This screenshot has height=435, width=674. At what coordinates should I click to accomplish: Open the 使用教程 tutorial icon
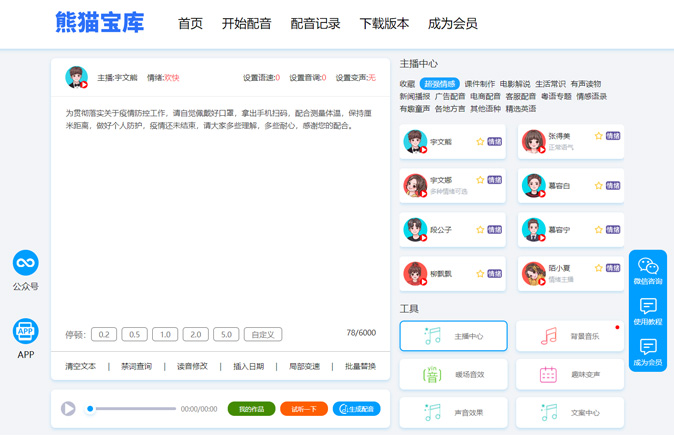648,306
